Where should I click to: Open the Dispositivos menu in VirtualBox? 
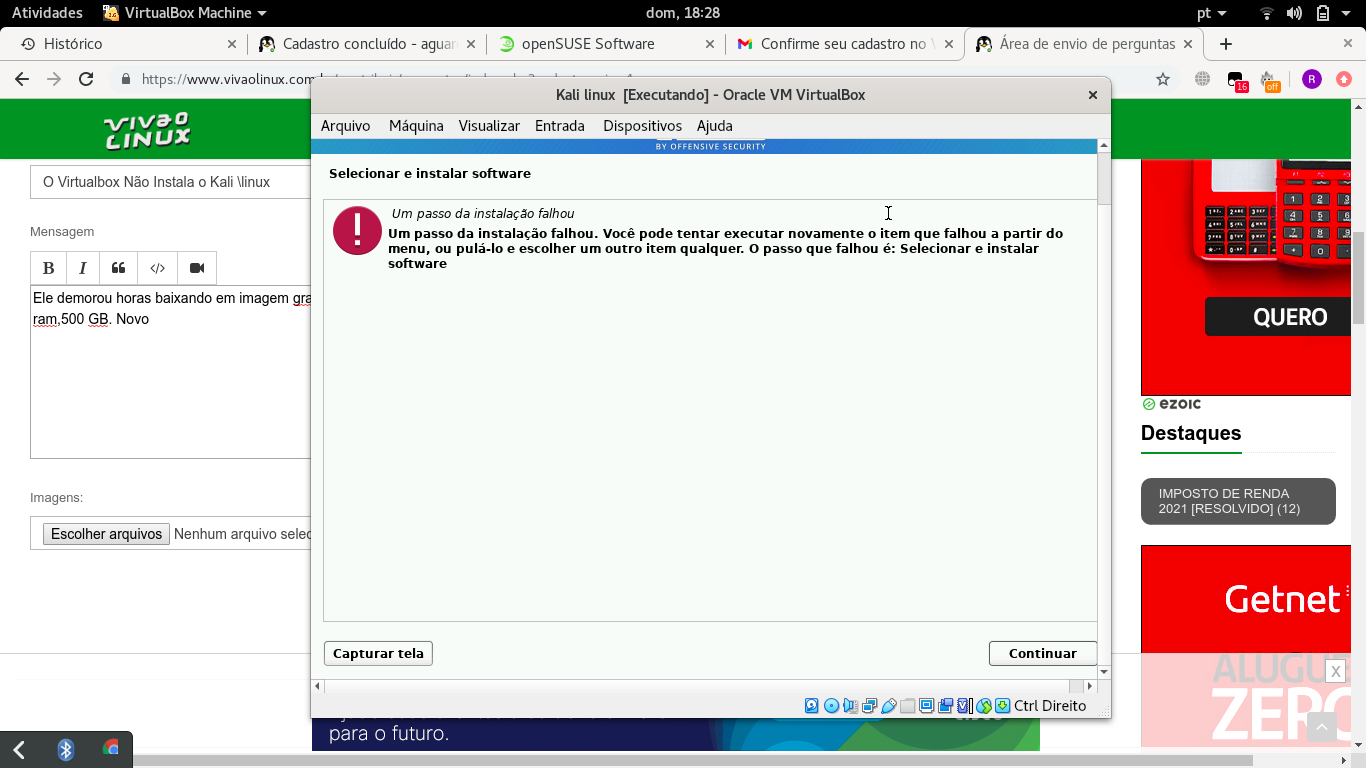642,126
